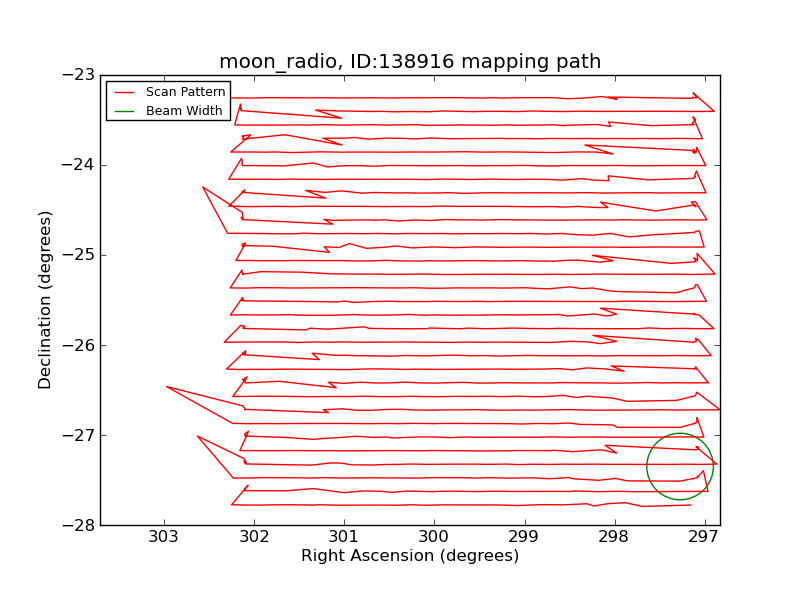Click the x-axis tick label 302
The height and width of the screenshot is (600, 800).
click(254, 537)
